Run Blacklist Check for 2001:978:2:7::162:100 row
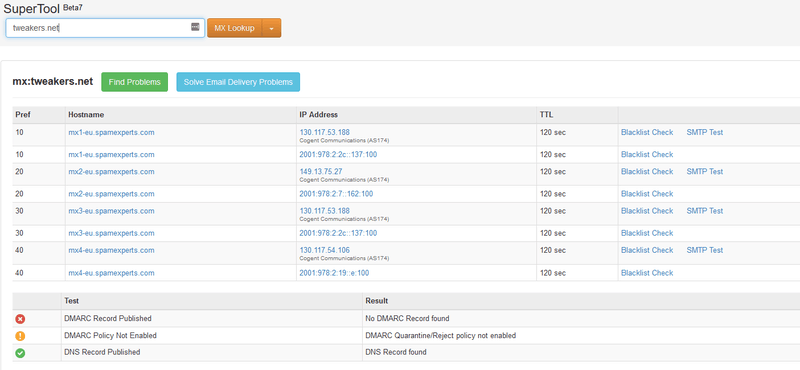The height and width of the screenshot is (370, 800). coord(647,194)
